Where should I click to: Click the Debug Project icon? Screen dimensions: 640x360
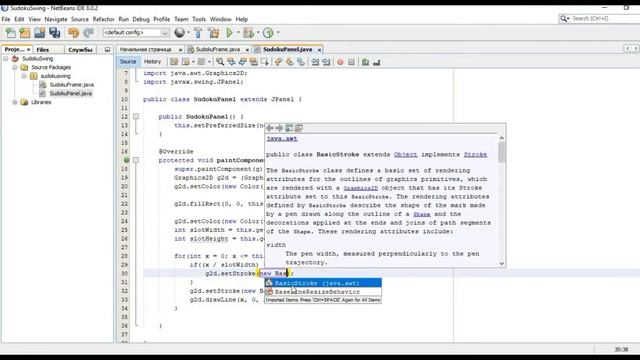[248, 33]
